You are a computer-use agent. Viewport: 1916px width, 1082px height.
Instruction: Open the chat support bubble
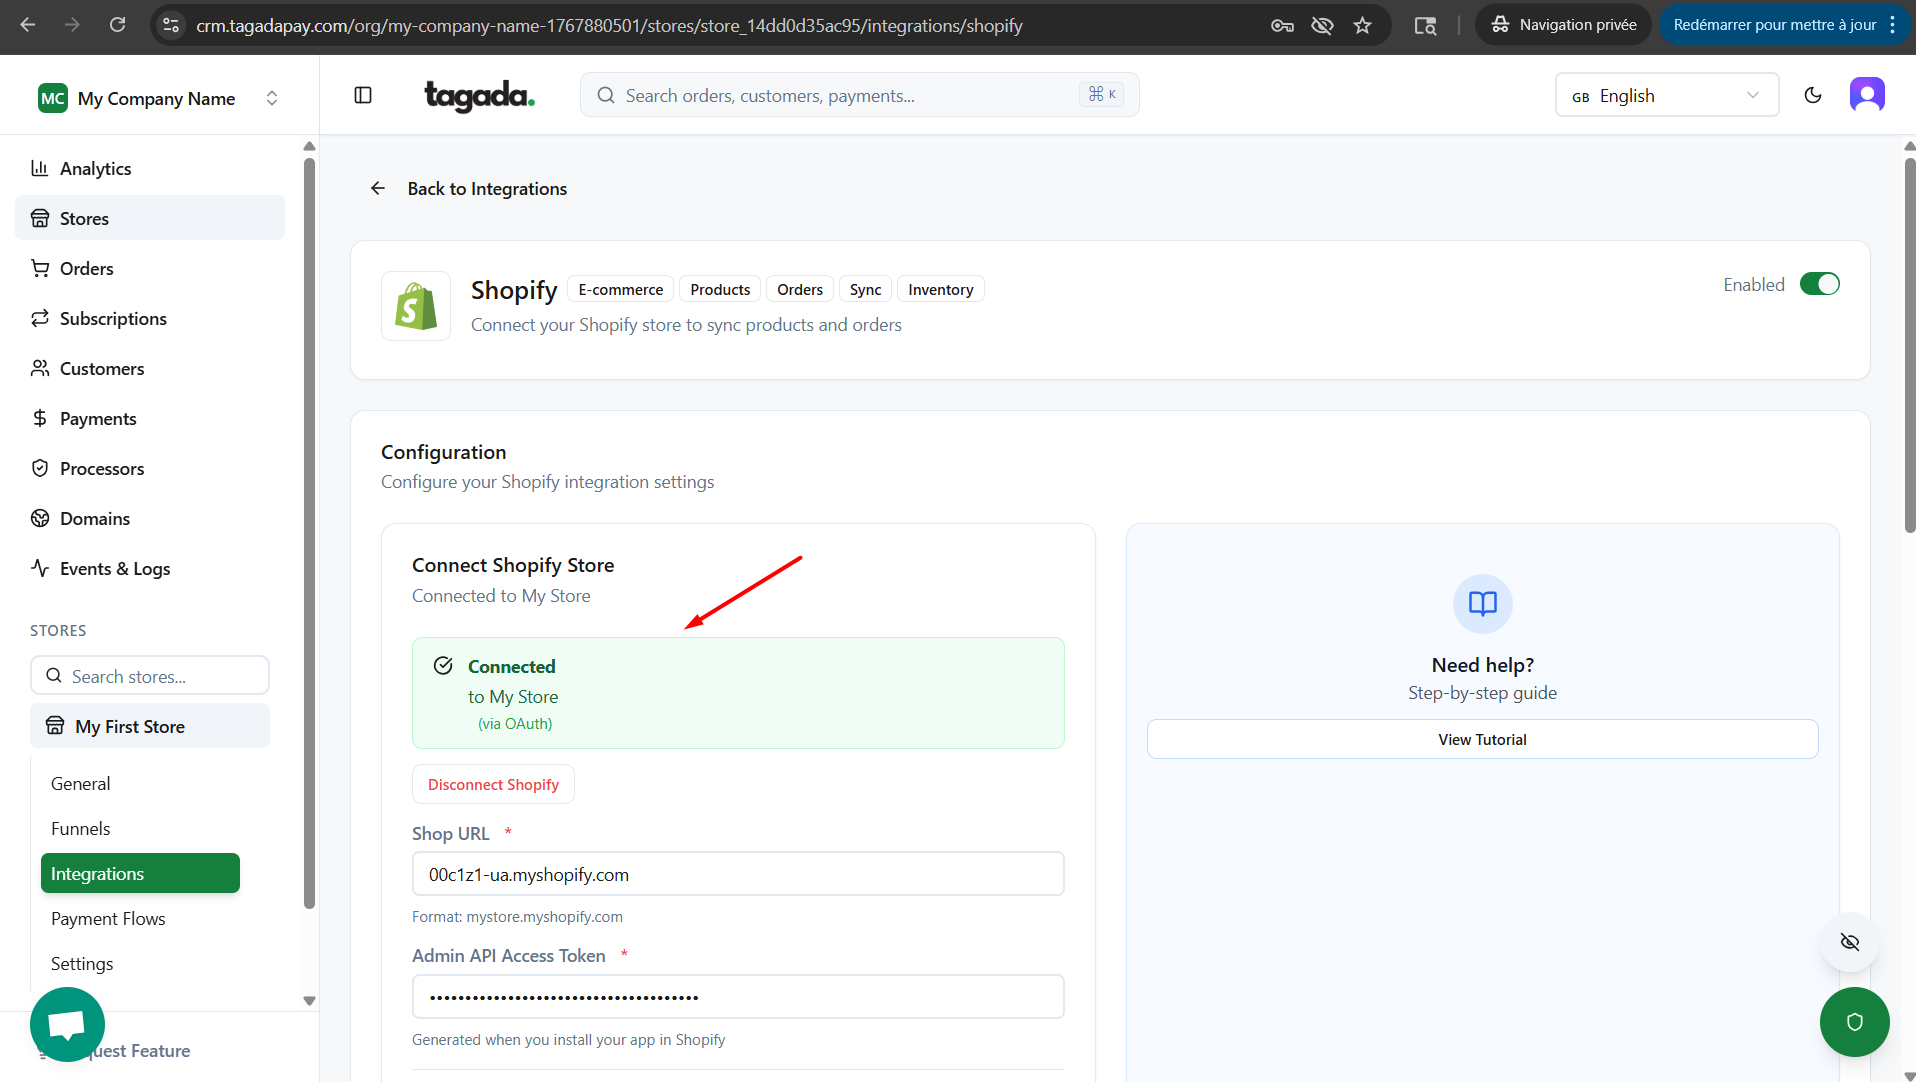tap(67, 1024)
